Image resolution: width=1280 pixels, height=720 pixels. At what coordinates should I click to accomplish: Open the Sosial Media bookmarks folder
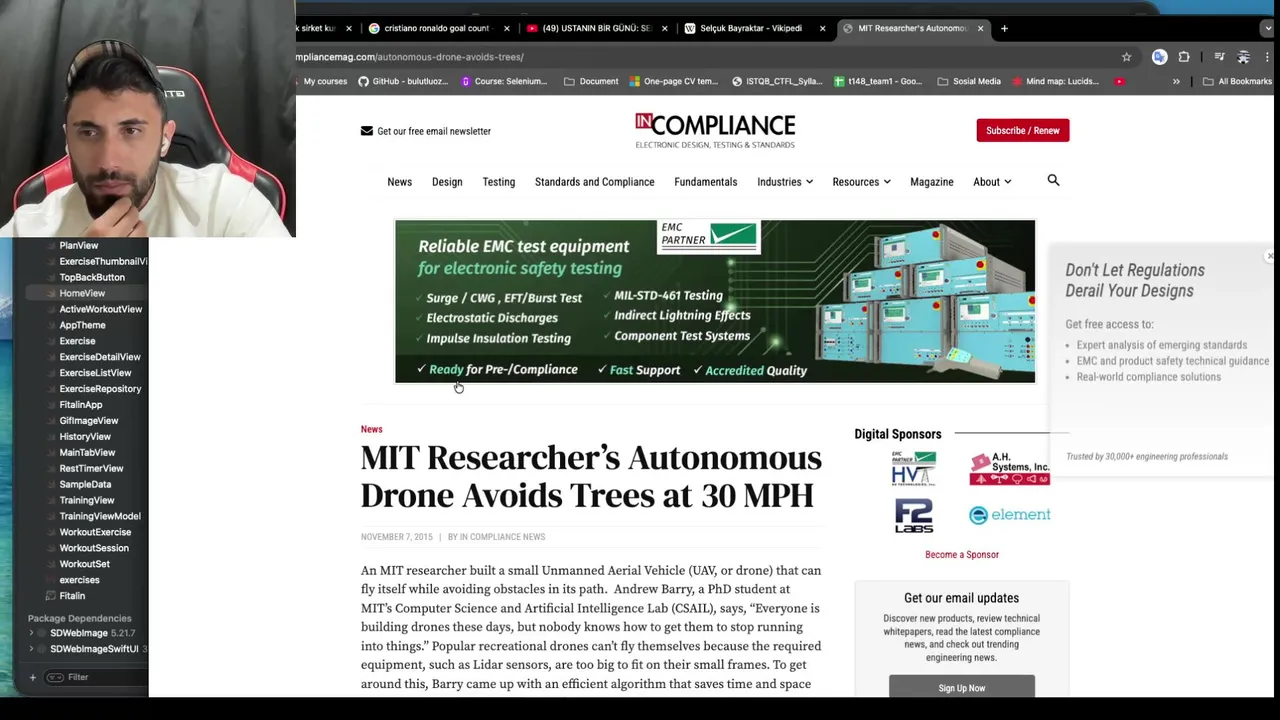[x=969, y=81]
